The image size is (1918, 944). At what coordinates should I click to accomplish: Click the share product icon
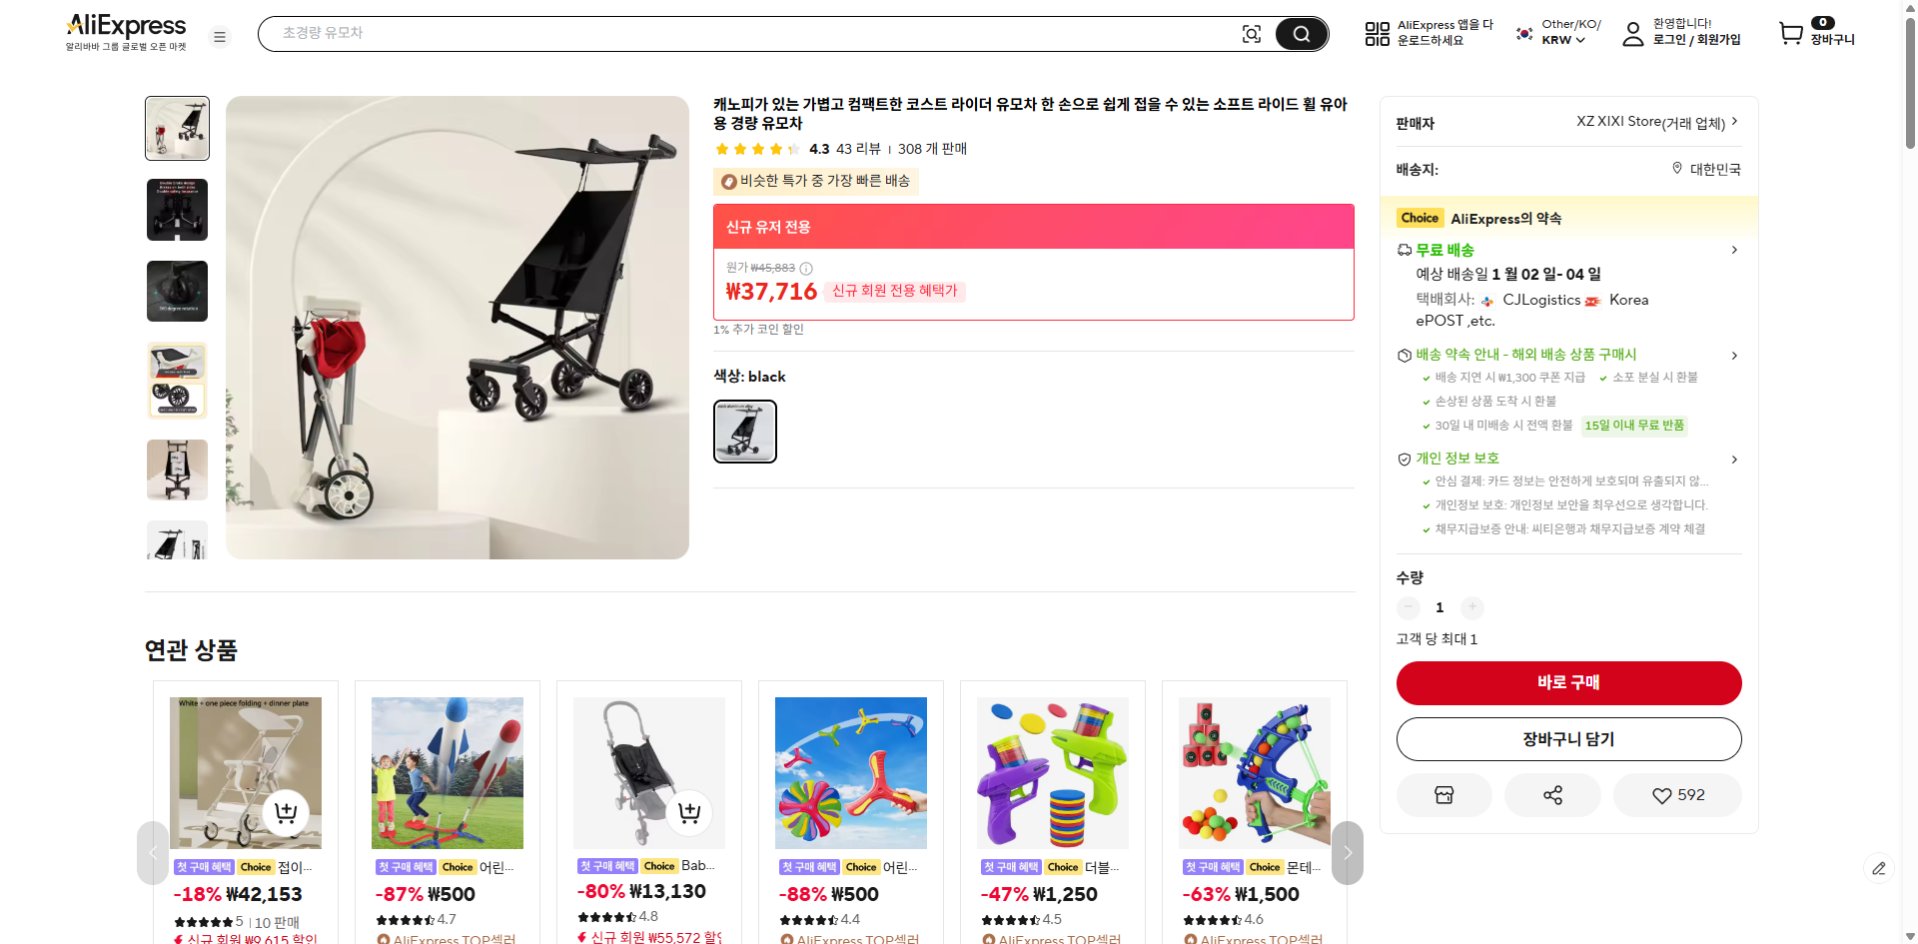(x=1552, y=795)
